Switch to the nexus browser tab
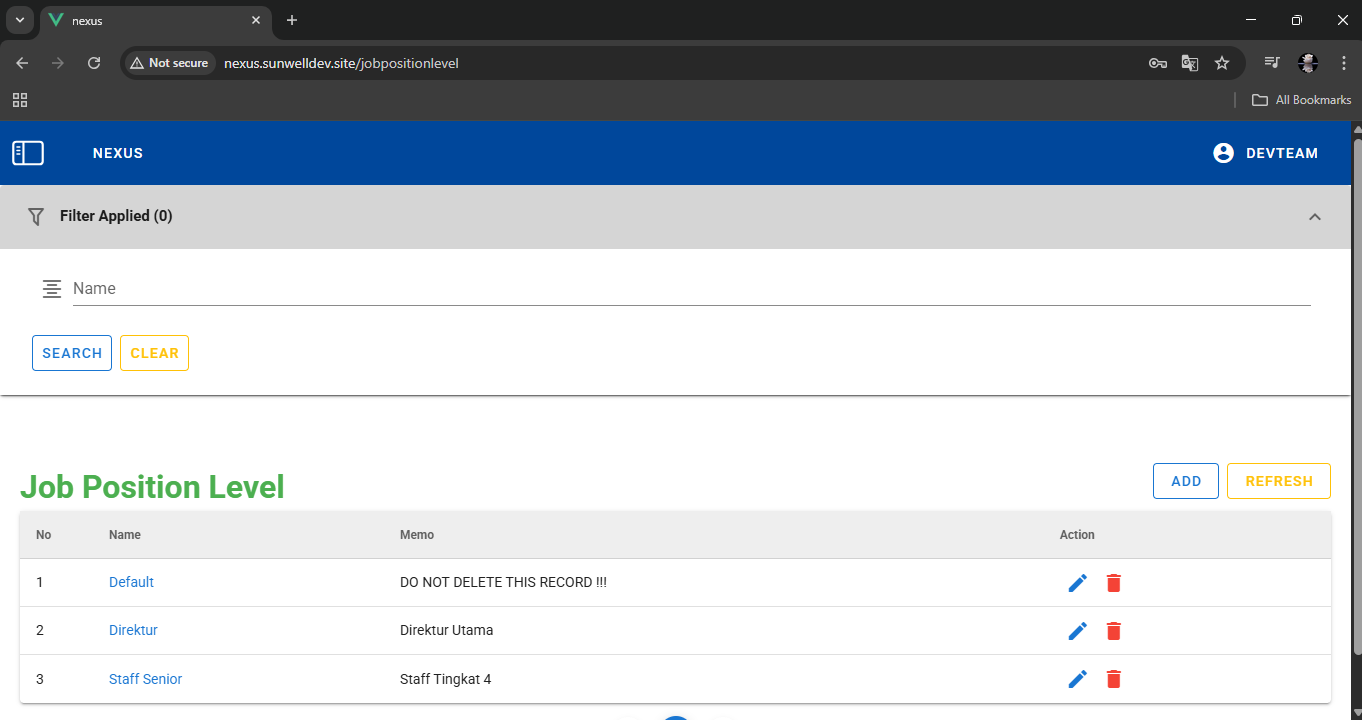 pyautogui.click(x=150, y=20)
